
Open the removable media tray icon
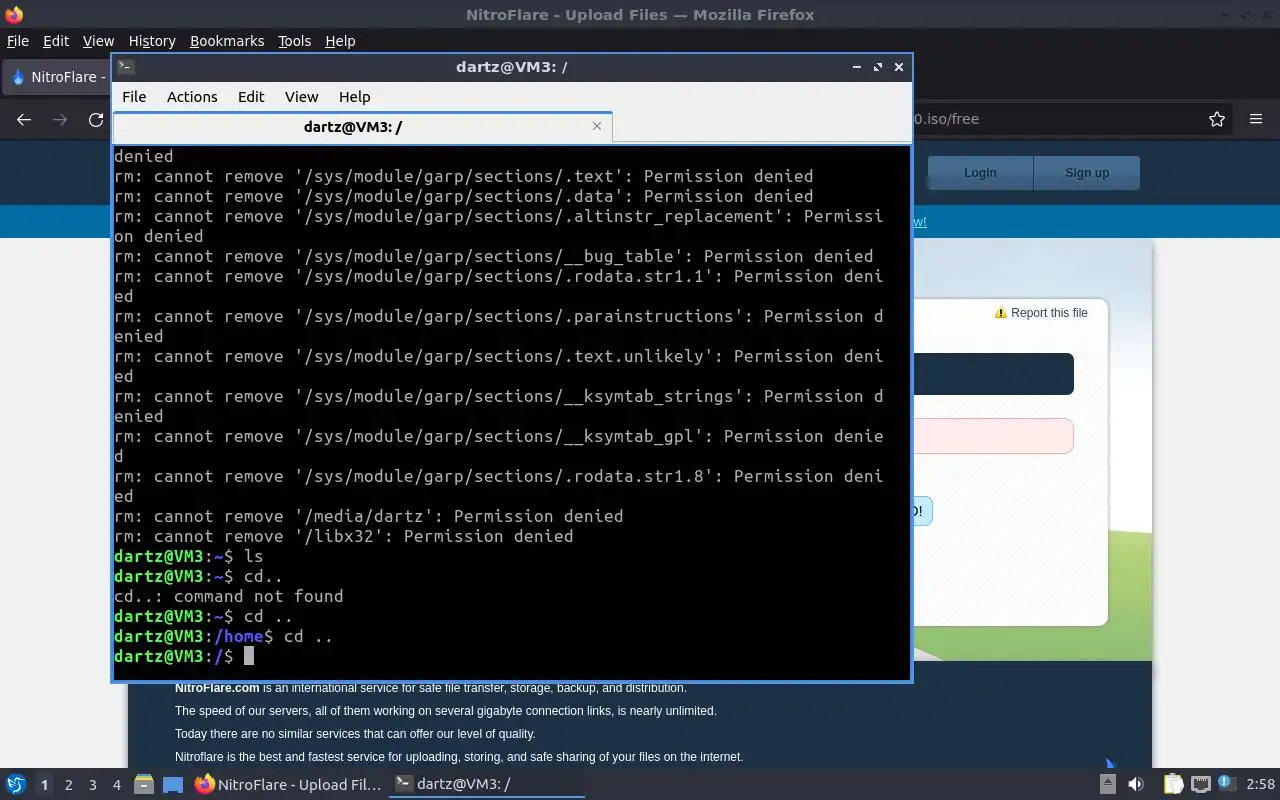click(x=1108, y=784)
